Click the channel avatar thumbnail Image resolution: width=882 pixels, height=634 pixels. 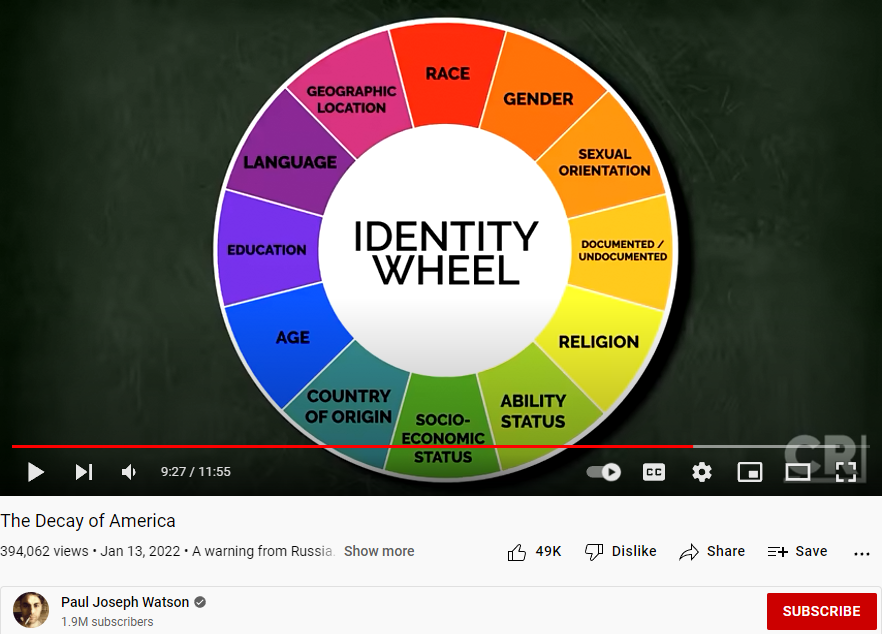click(31, 610)
